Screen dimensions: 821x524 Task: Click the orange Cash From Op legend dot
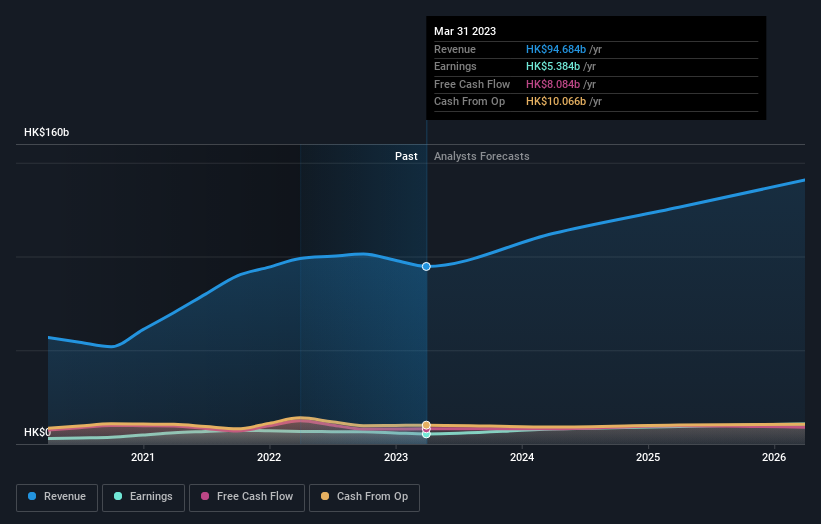pyautogui.click(x=325, y=496)
